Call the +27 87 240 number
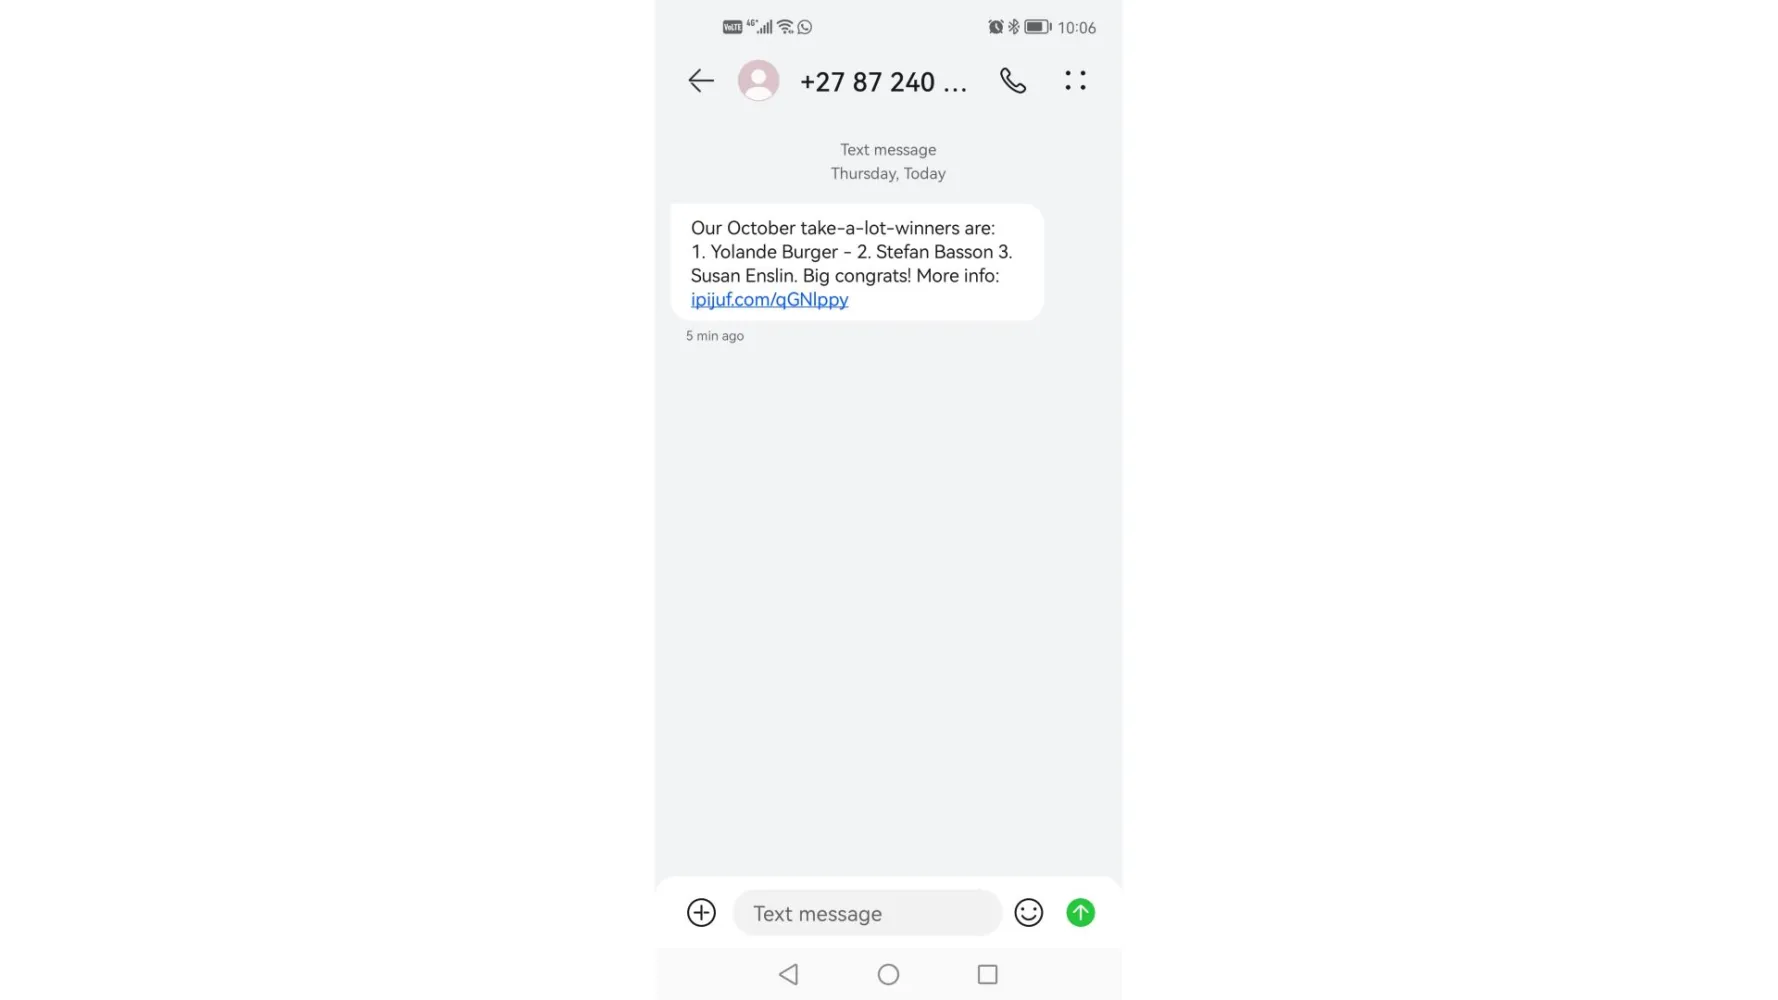Screen dimensions: 1778x1000 pyautogui.click(x=1013, y=81)
